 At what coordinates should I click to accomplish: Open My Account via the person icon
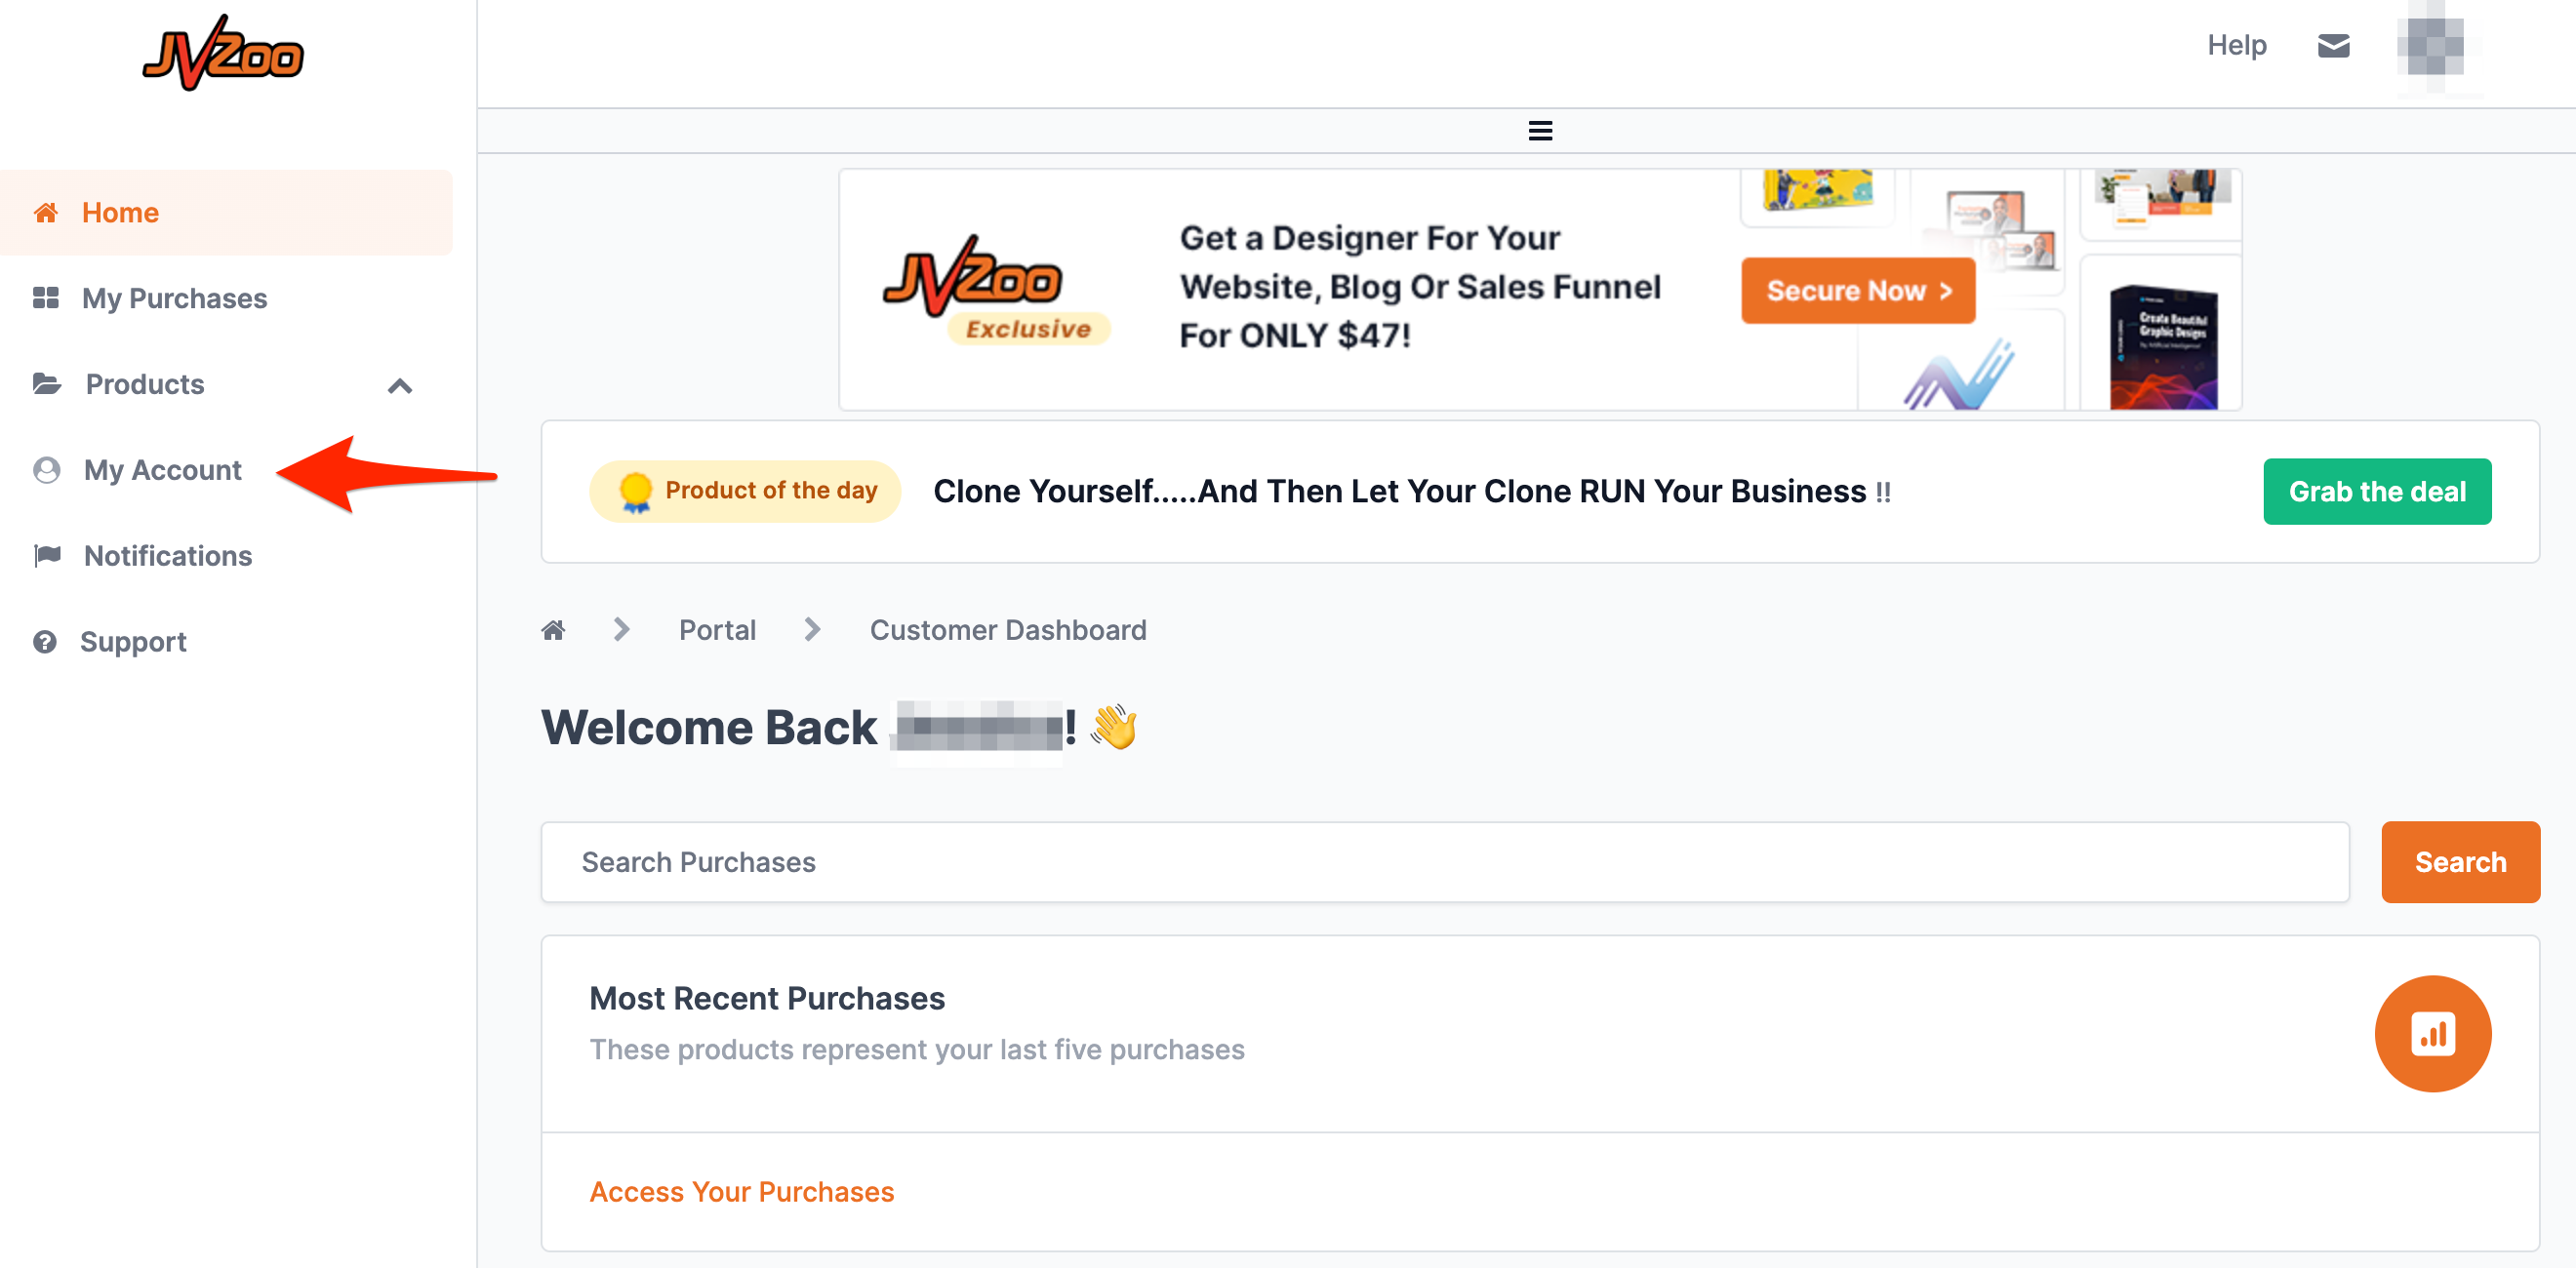click(46, 469)
